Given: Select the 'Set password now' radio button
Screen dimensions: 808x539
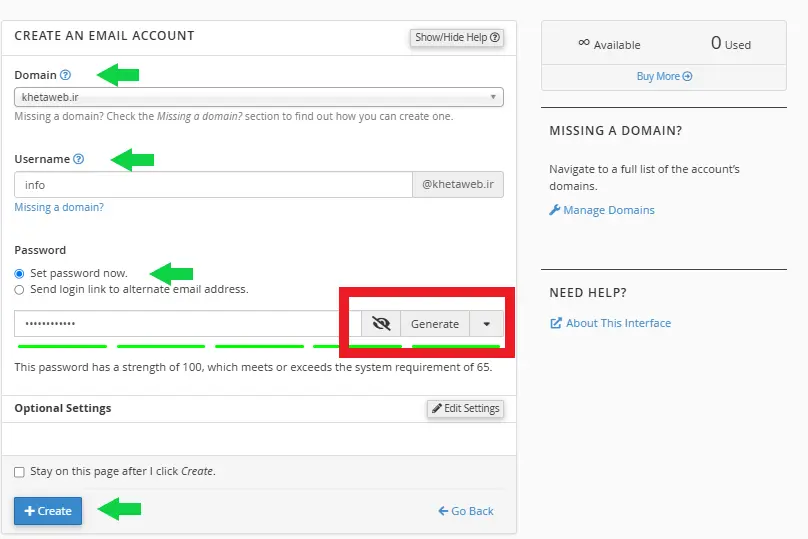Looking at the screenshot, I should (x=19, y=274).
